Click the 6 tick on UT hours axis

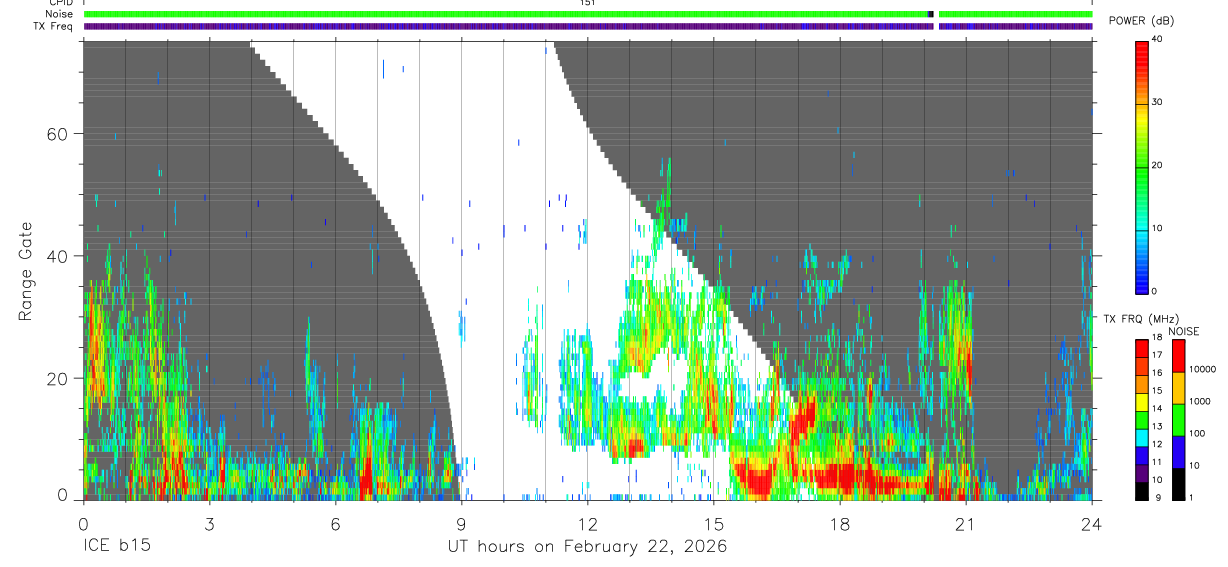click(335, 524)
